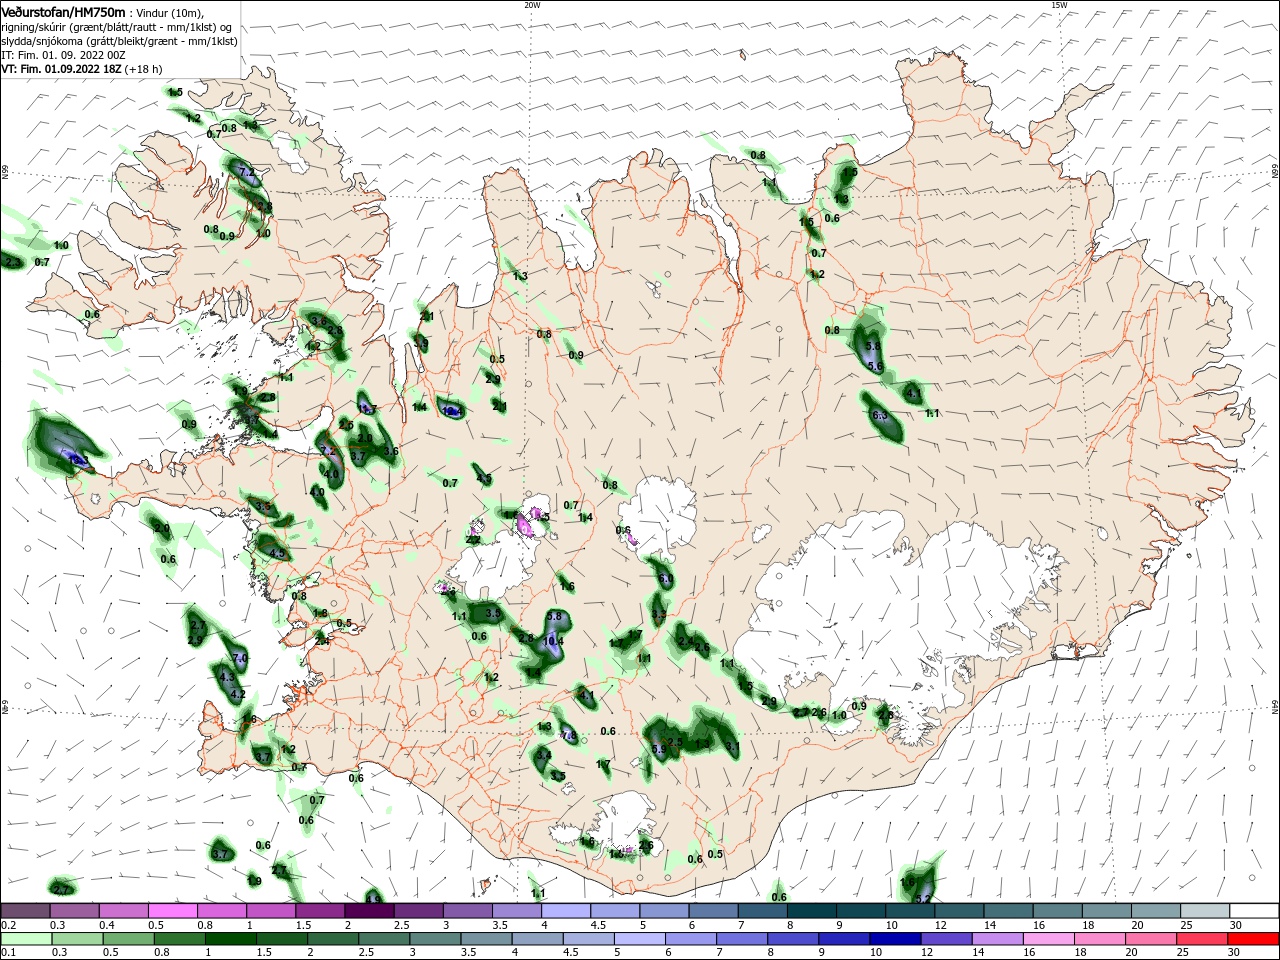Viewport: 1280px width, 960px height.
Task: Click the 6.0 precipitation value
Action: [666, 580]
